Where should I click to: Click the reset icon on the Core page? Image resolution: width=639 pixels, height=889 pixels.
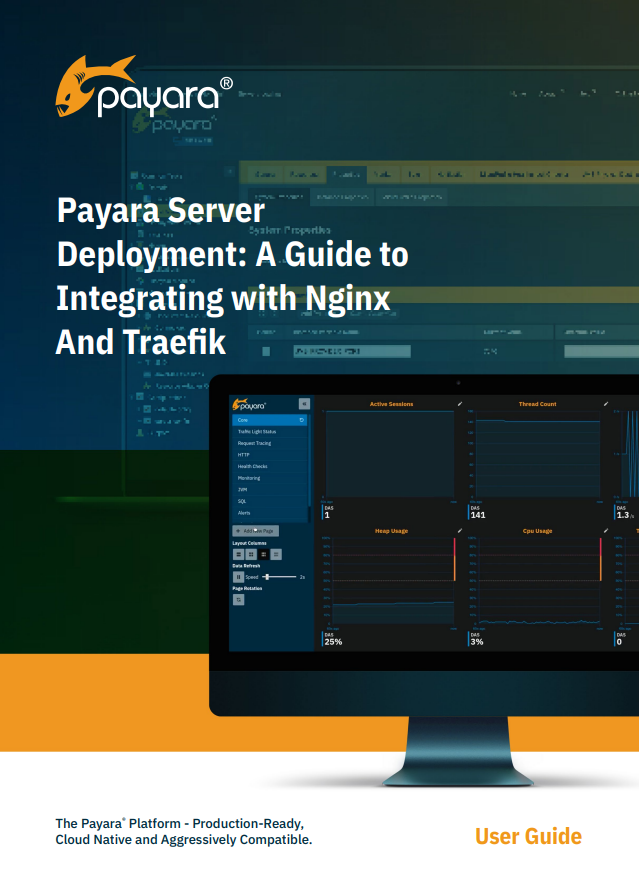click(x=302, y=421)
